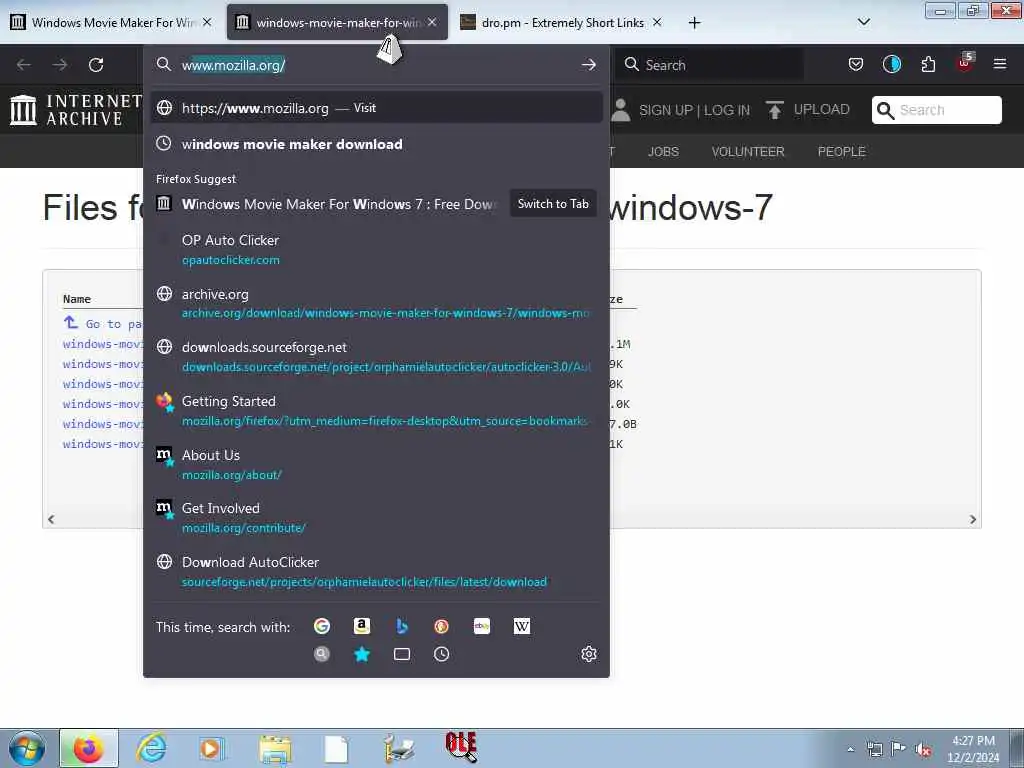The width and height of the screenshot is (1024, 768).
Task: Open Windows Media Player taskbar icon
Action: point(210,748)
